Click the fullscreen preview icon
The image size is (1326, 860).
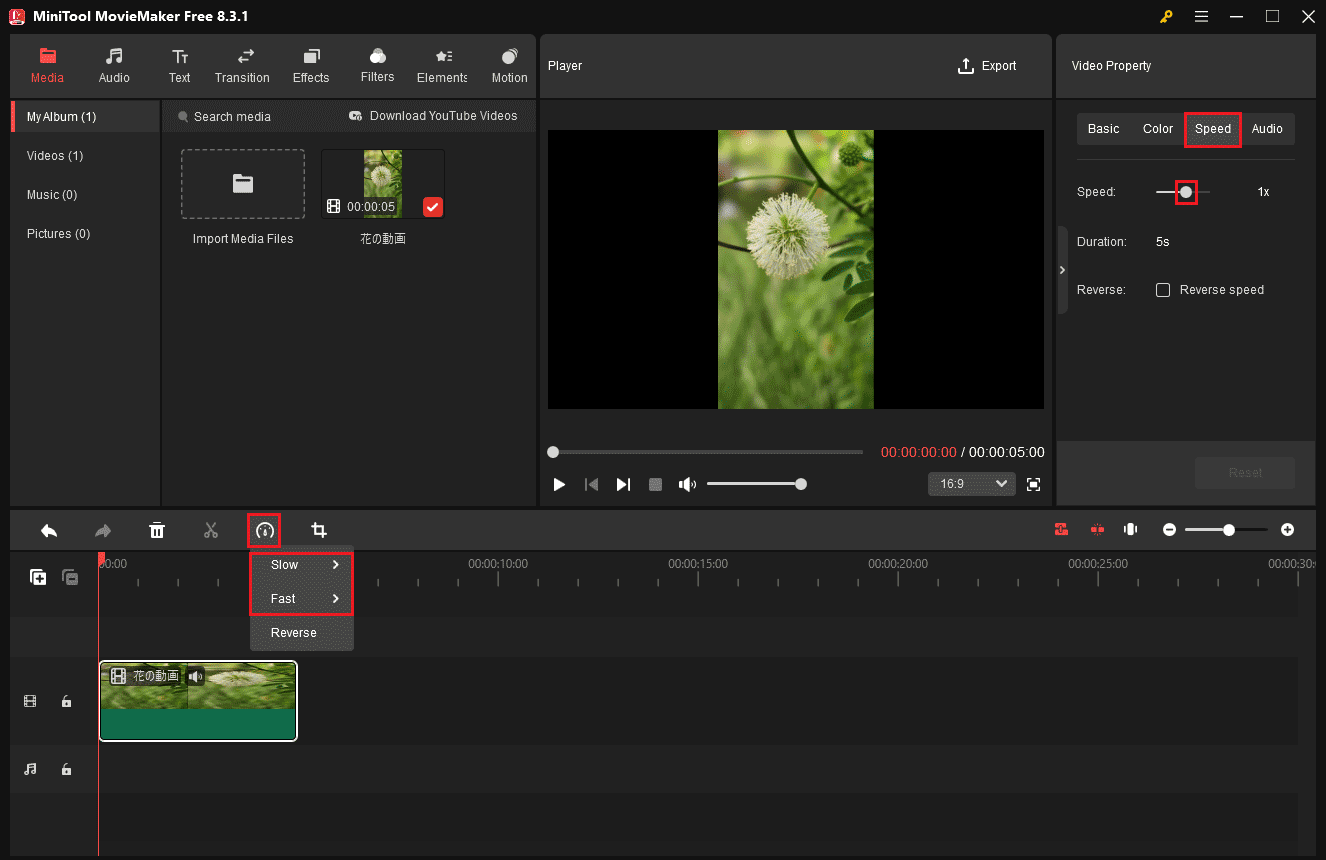pyautogui.click(x=1034, y=484)
